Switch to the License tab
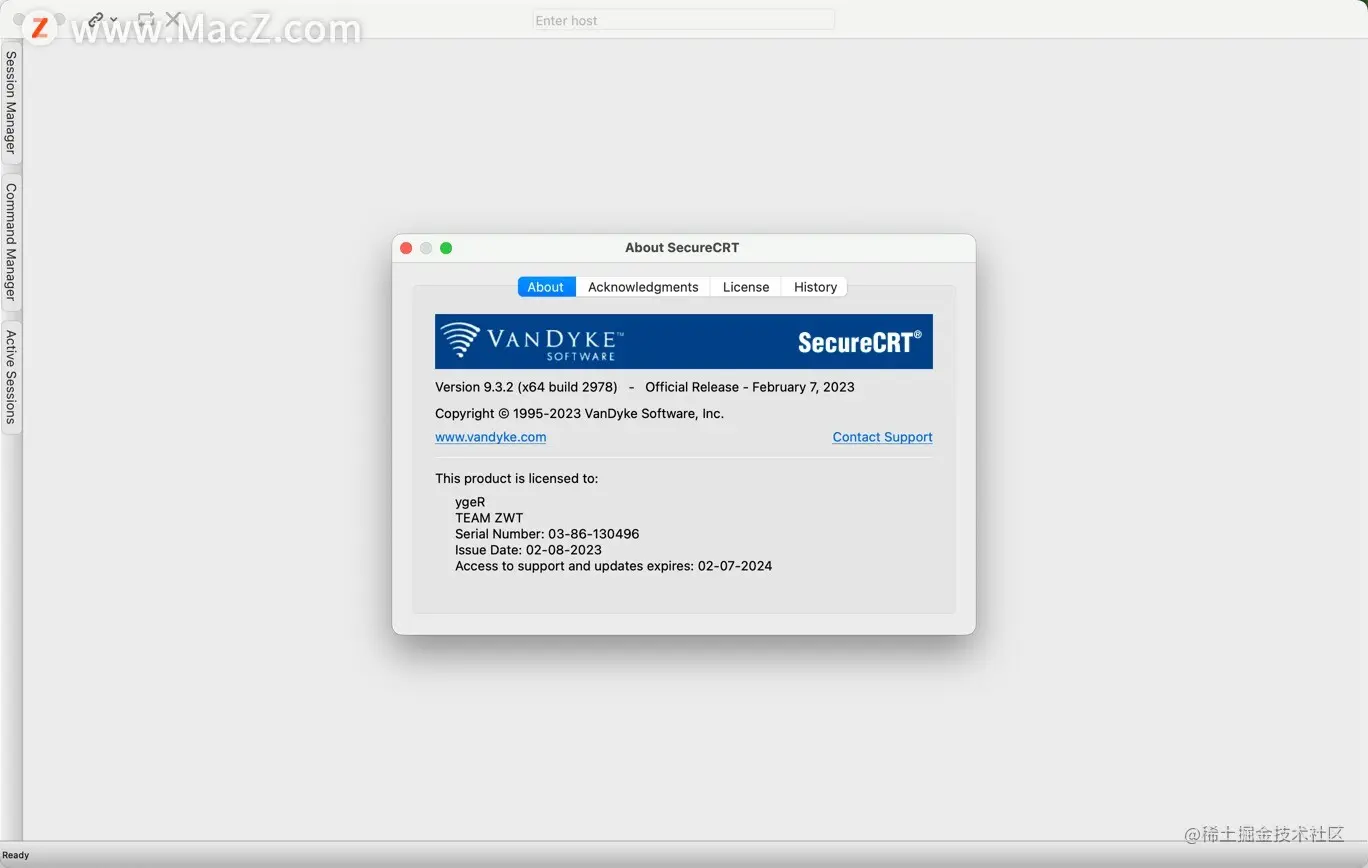The height and width of the screenshot is (868, 1368). [x=746, y=287]
